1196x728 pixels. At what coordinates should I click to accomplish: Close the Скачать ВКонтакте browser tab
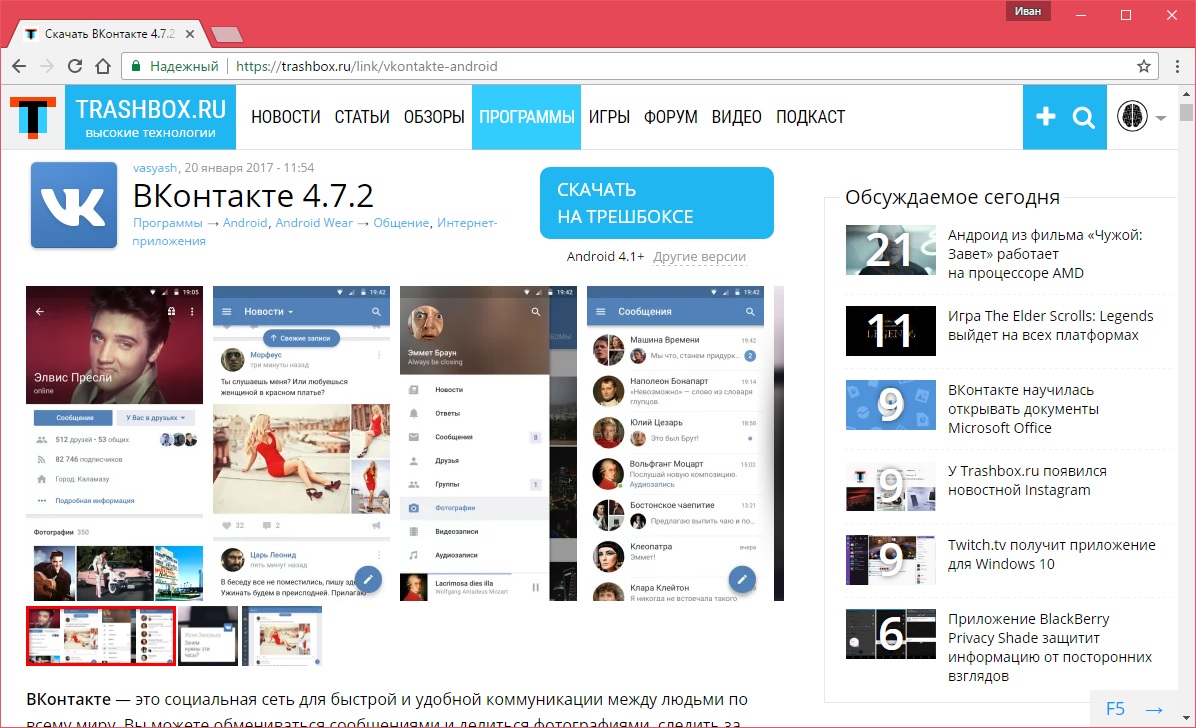tap(190, 34)
